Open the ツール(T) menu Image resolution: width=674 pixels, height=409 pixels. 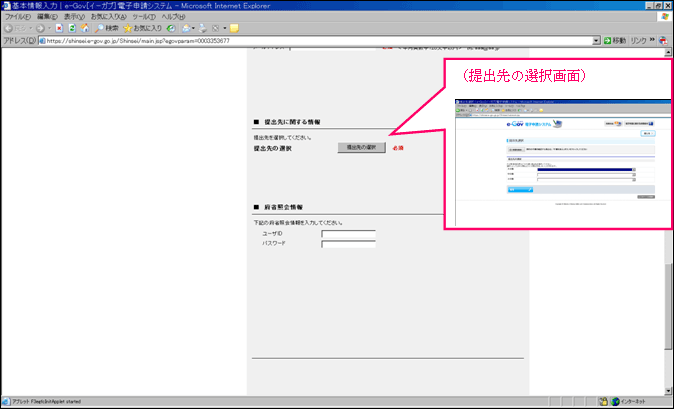143,17
